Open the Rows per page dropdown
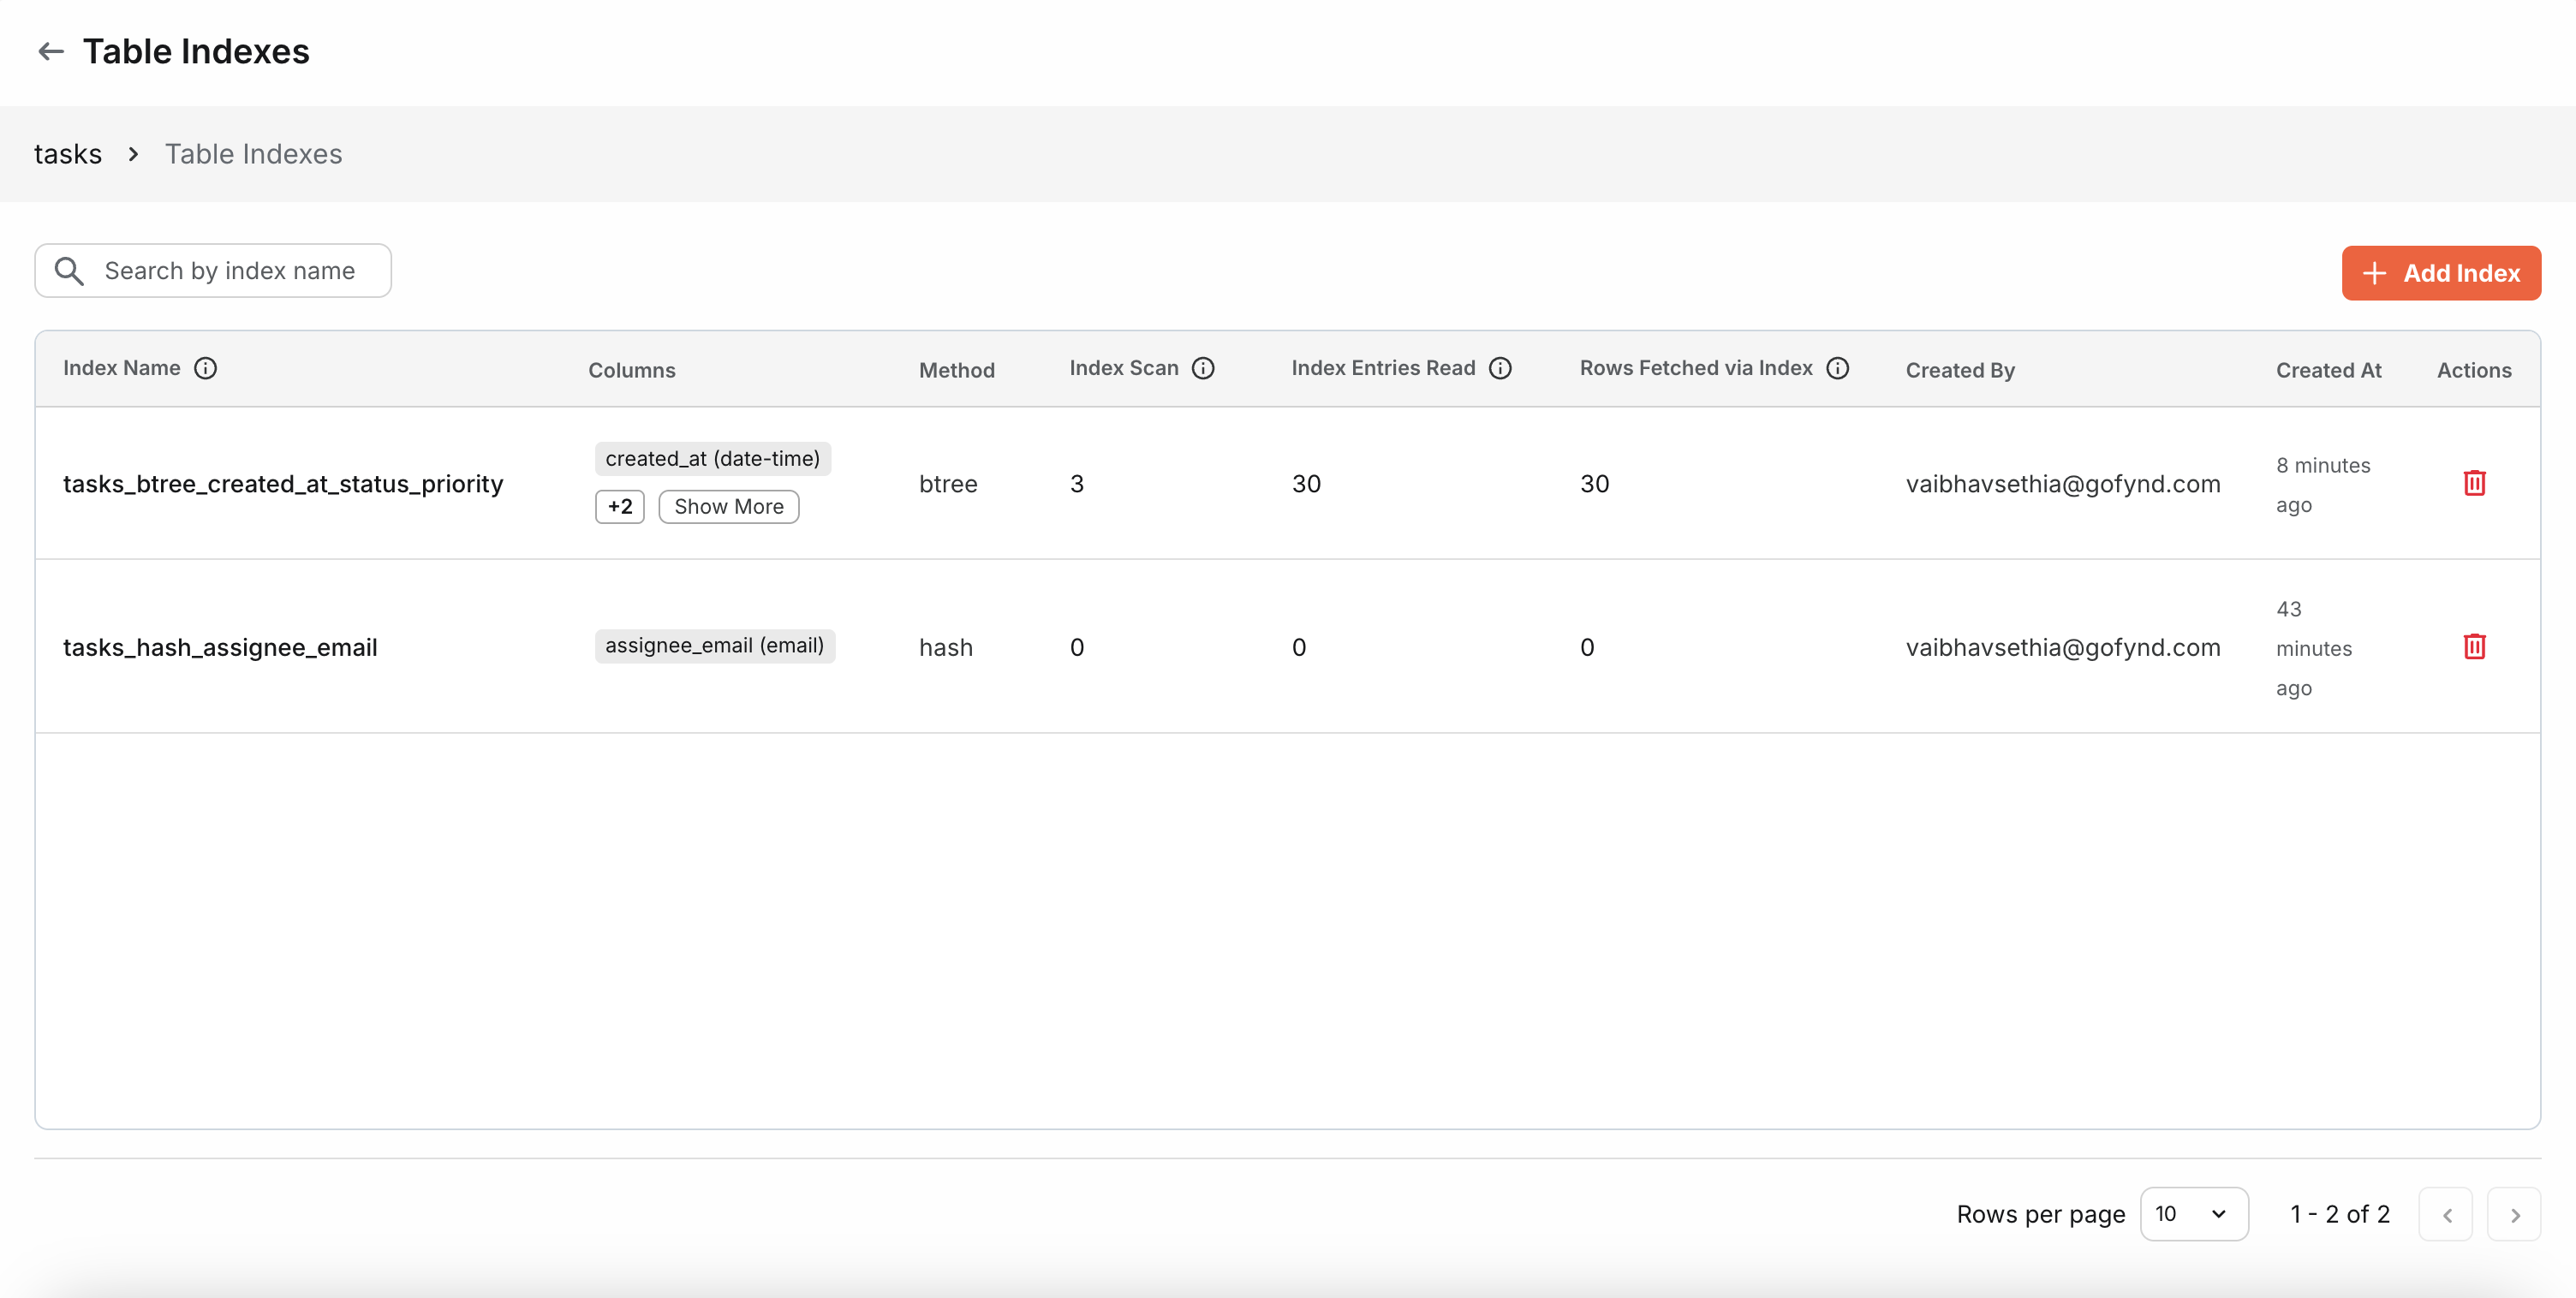The width and height of the screenshot is (2576, 1298). [2194, 1213]
